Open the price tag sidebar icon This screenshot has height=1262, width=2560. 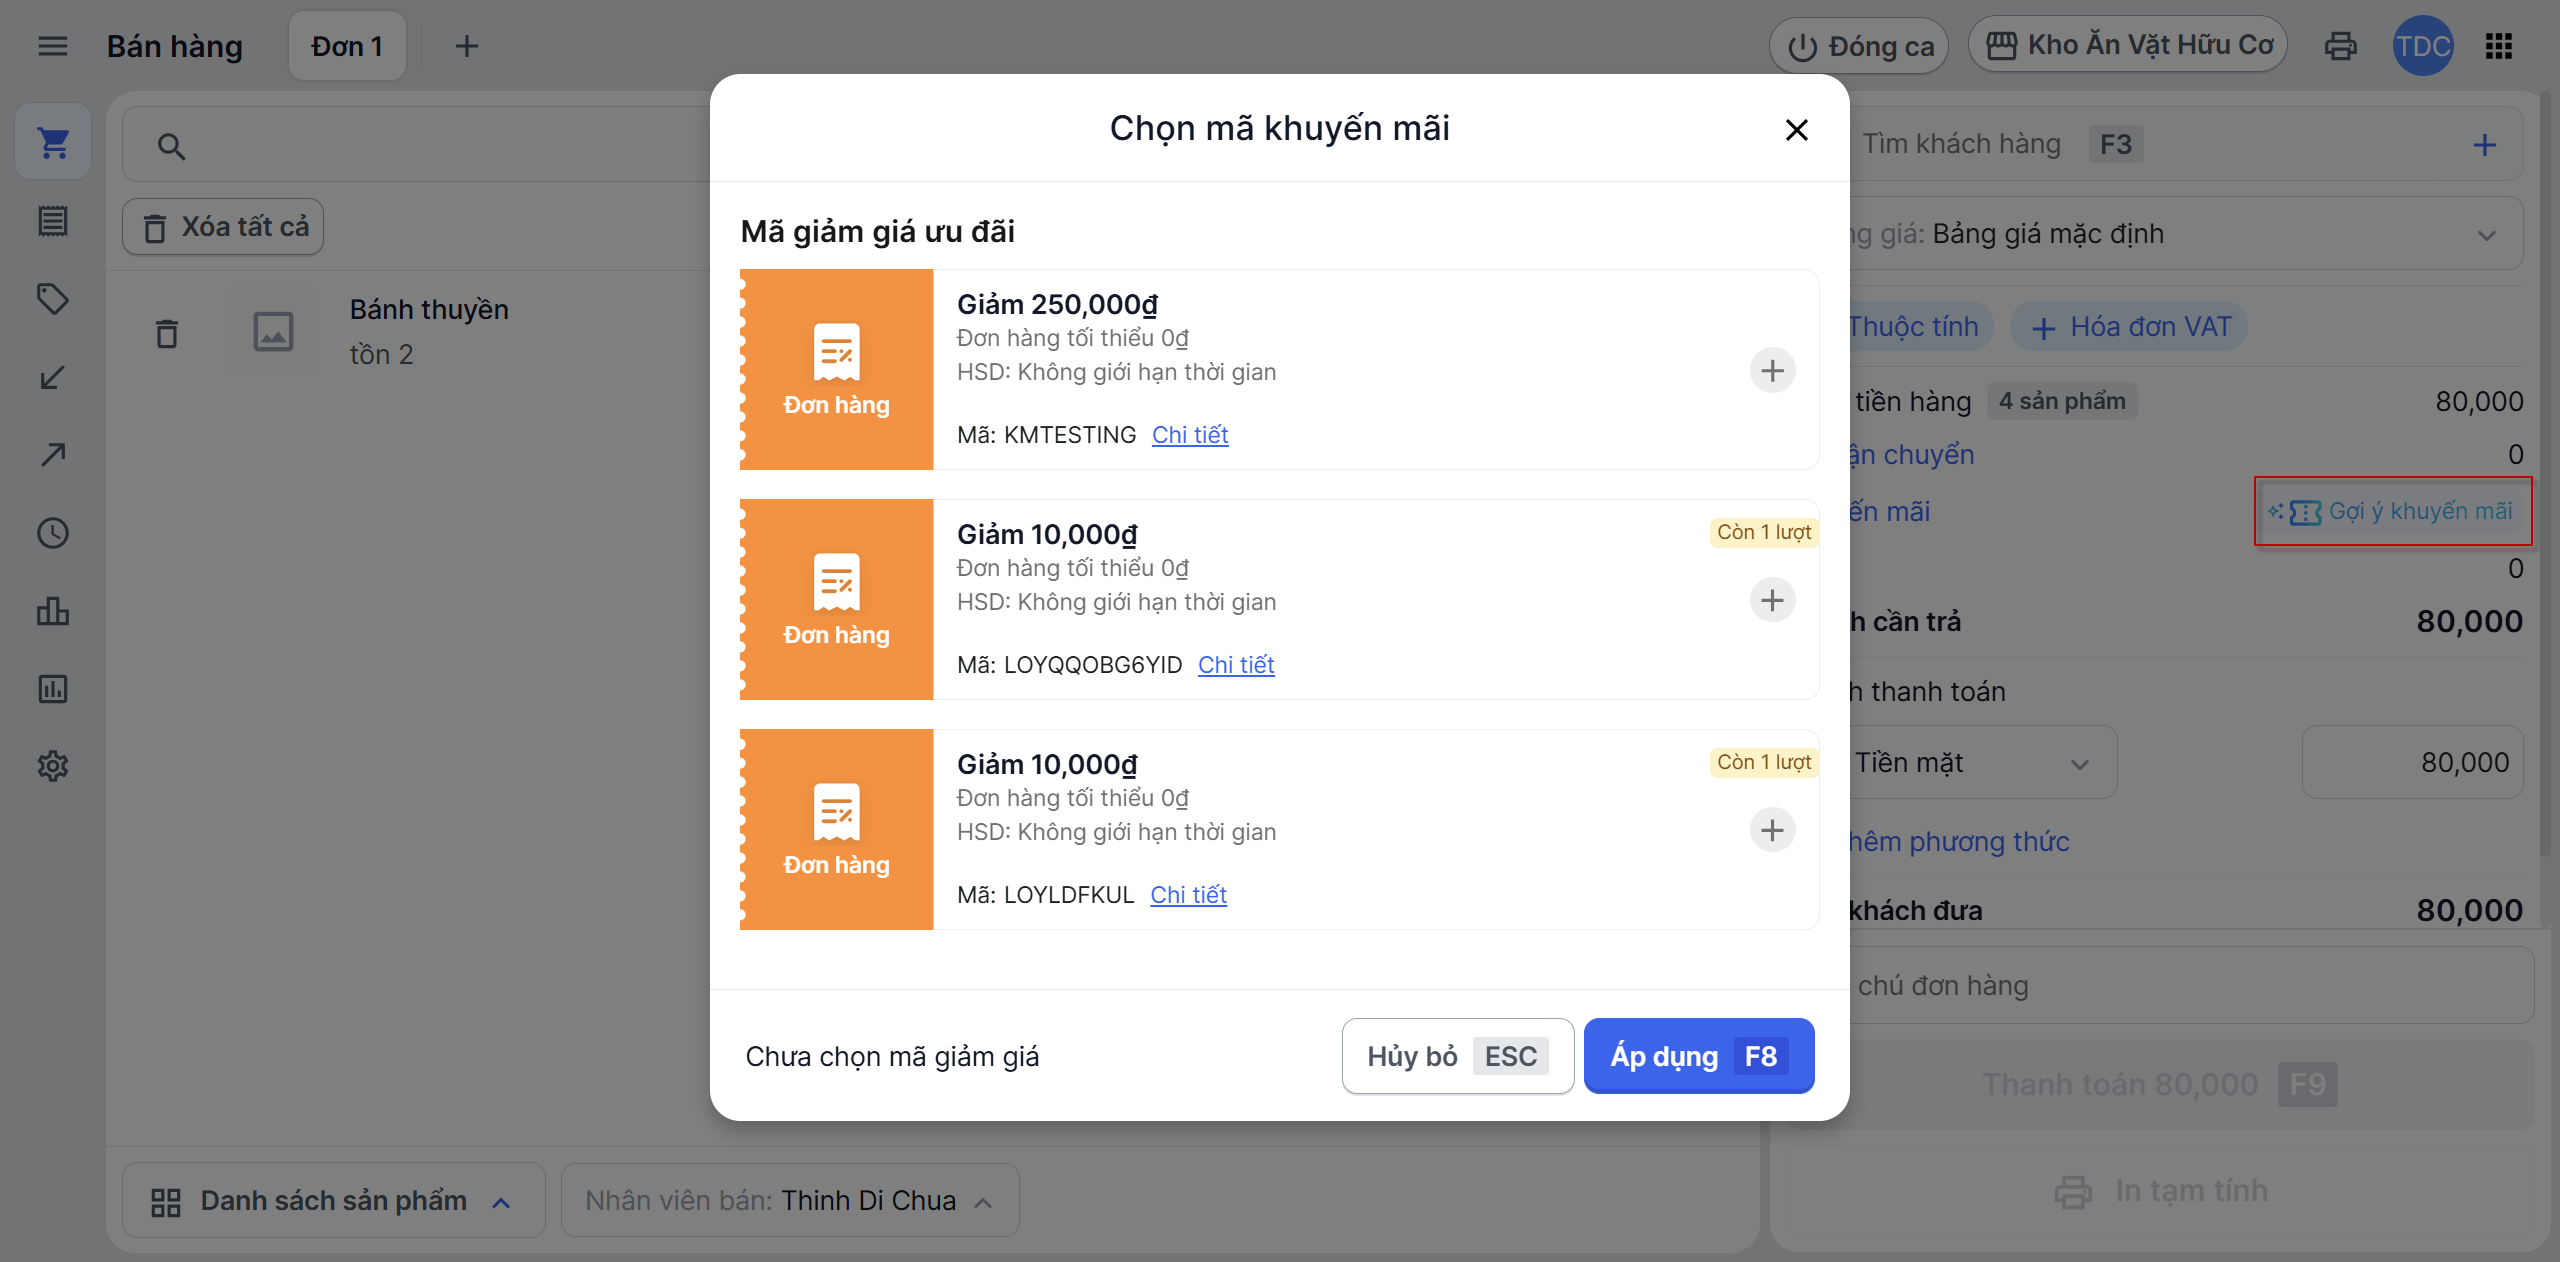(x=53, y=298)
